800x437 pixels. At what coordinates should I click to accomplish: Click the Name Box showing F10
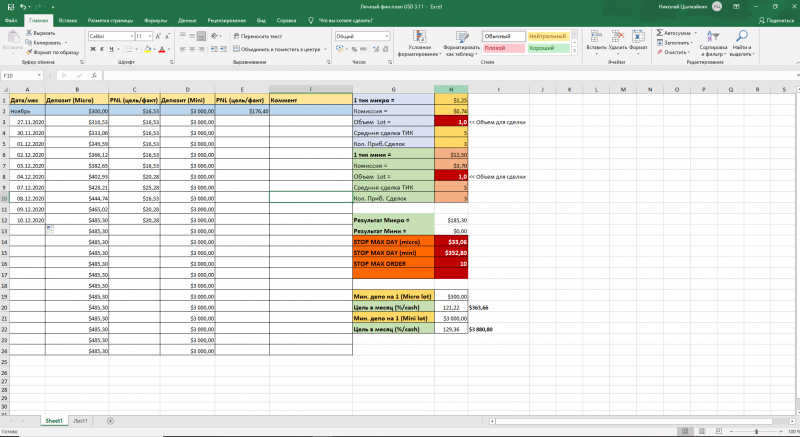pos(21,75)
